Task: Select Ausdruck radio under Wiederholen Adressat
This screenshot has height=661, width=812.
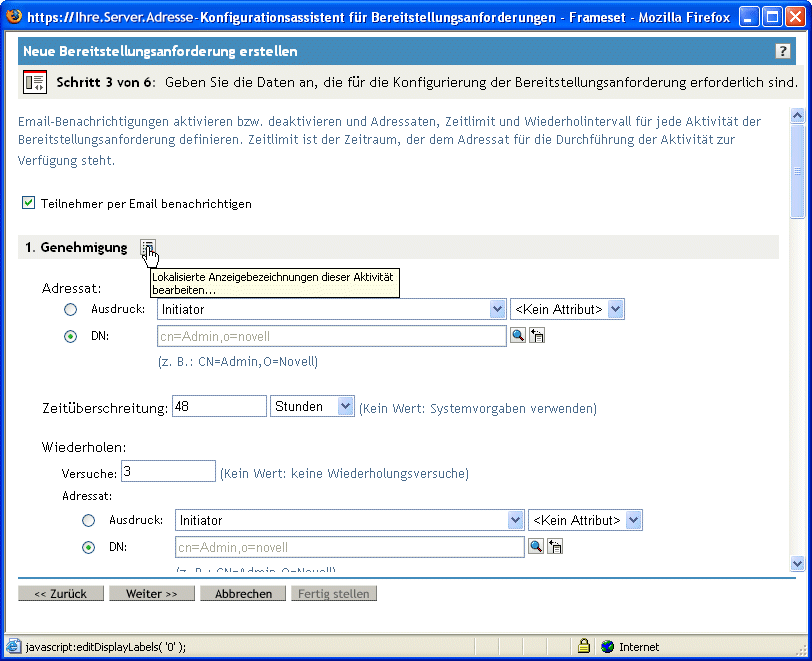Action: tap(89, 521)
